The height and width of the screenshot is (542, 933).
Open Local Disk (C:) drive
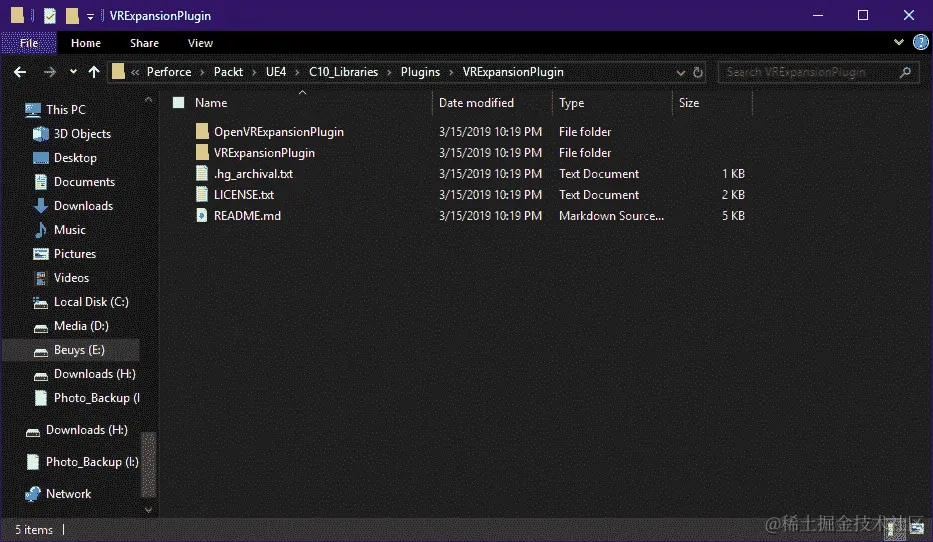[x=91, y=302]
